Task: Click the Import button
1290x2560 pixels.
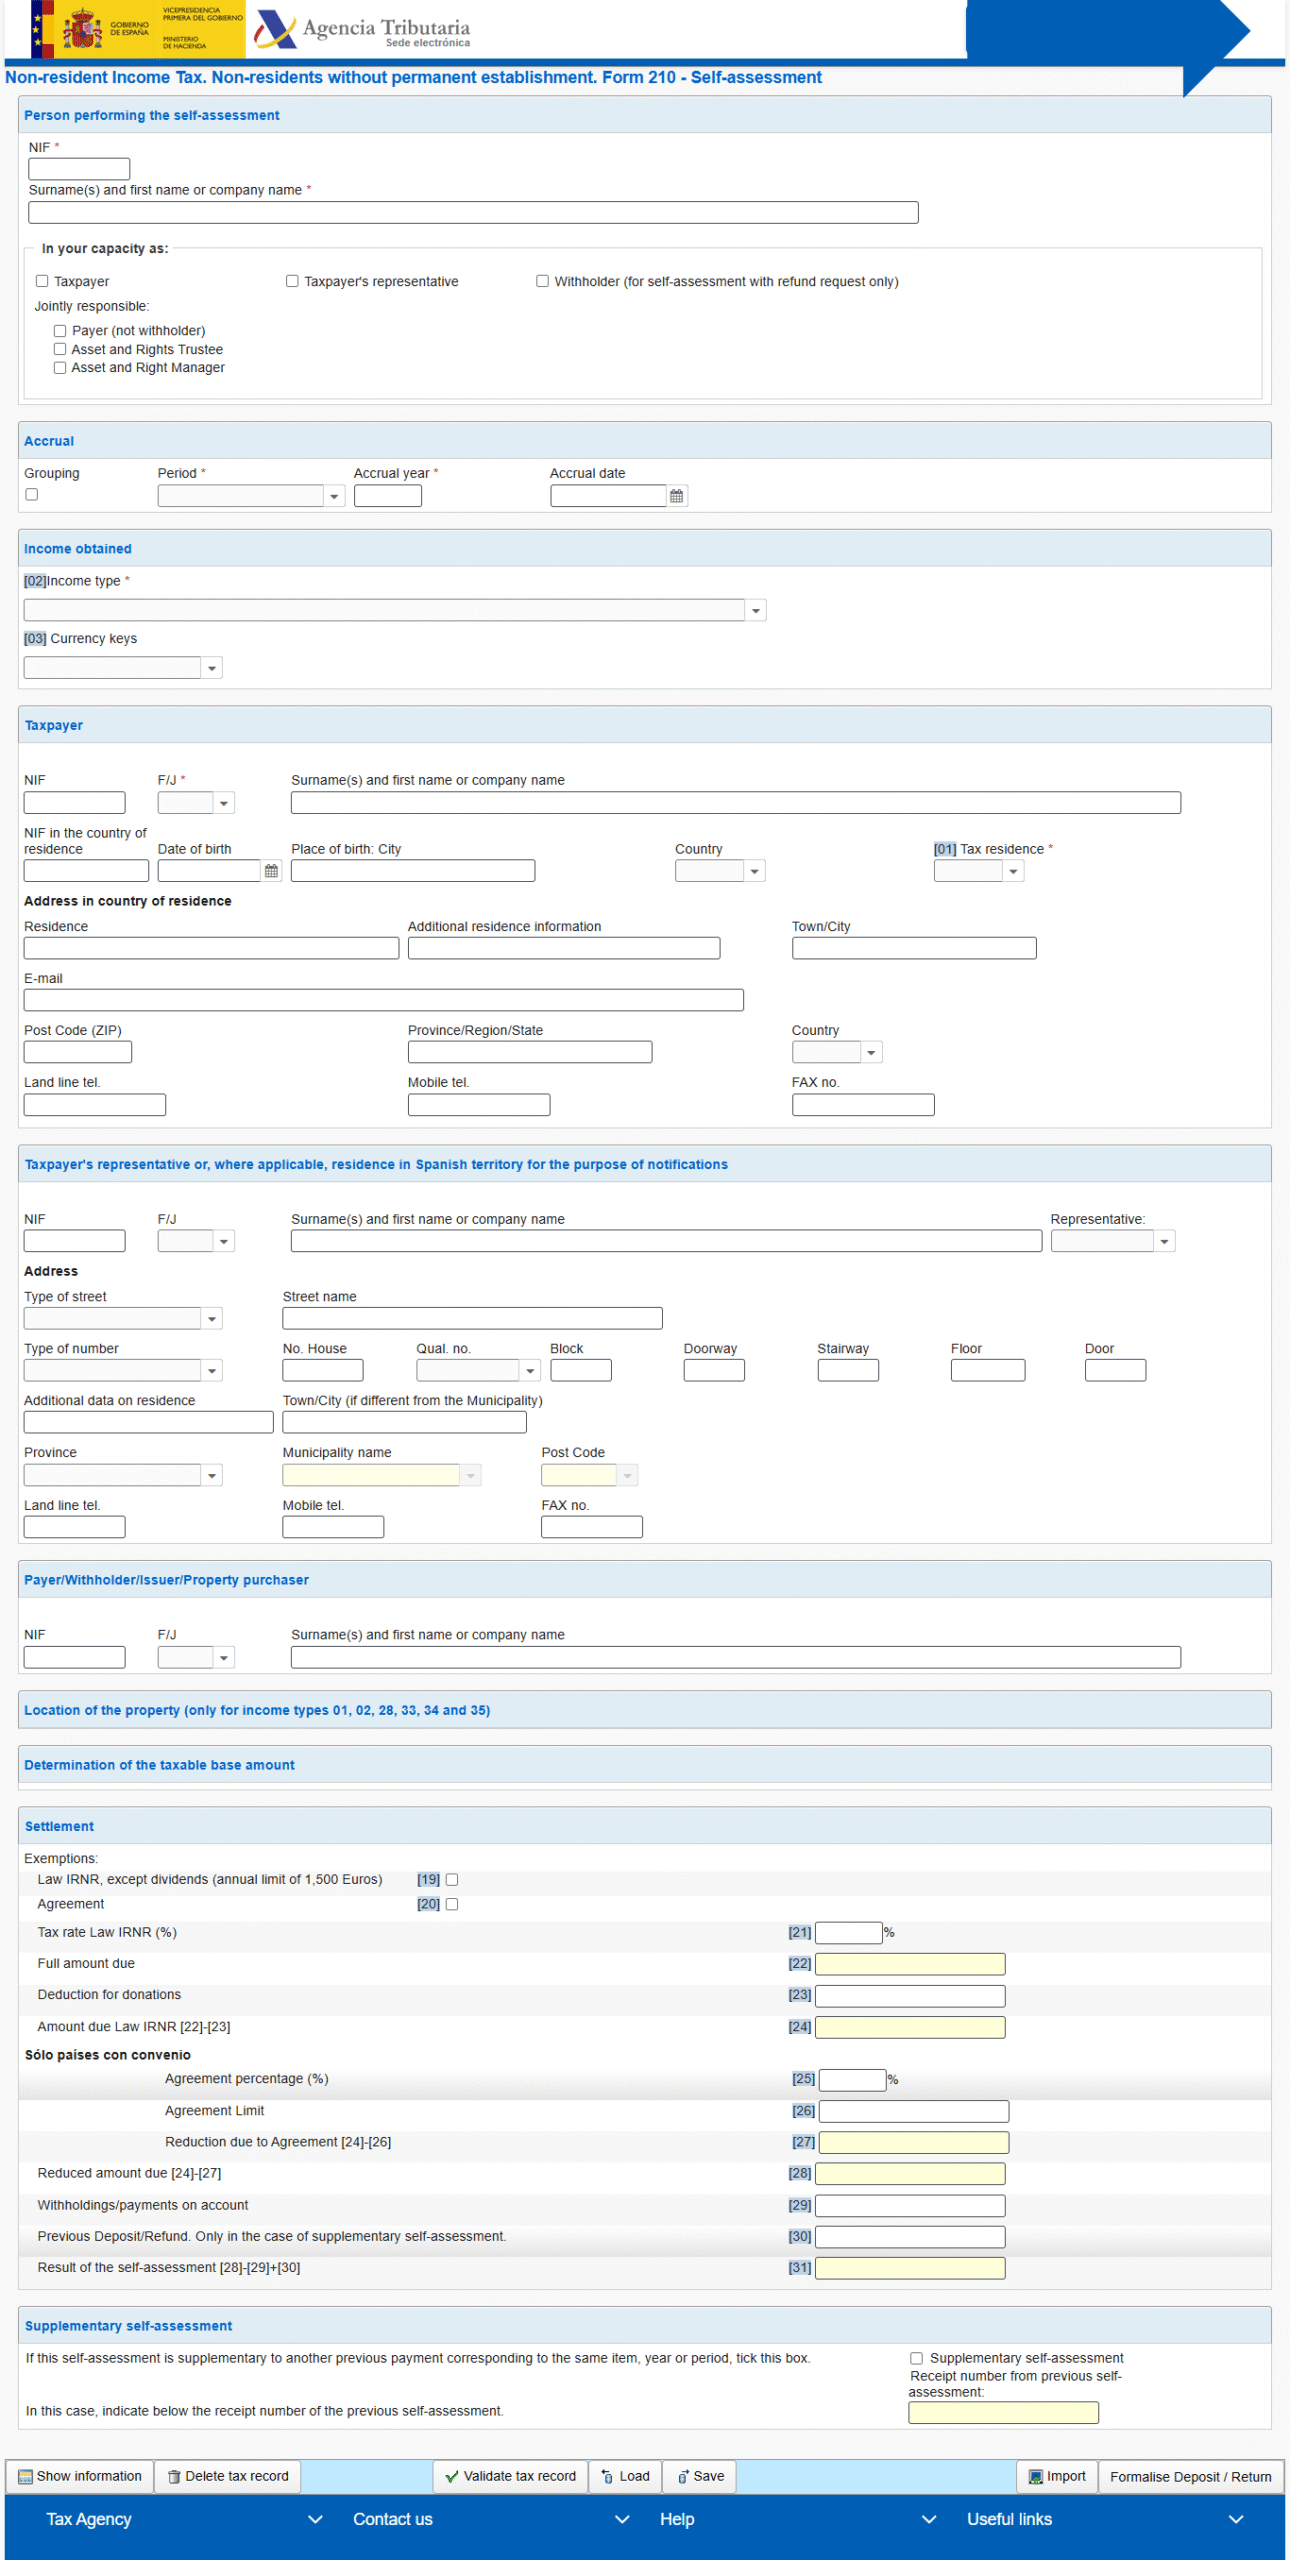Action: (x=1057, y=2476)
